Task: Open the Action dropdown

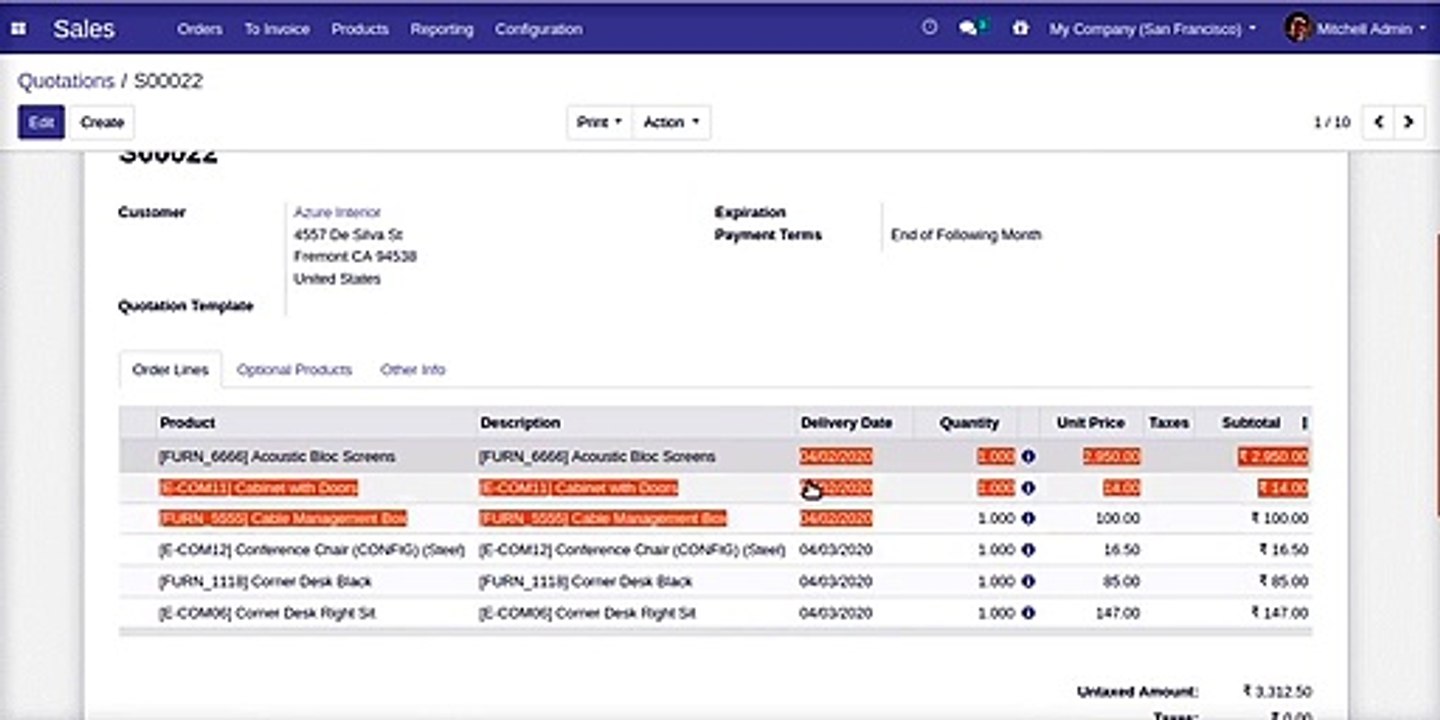Action: click(x=671, y=122)
